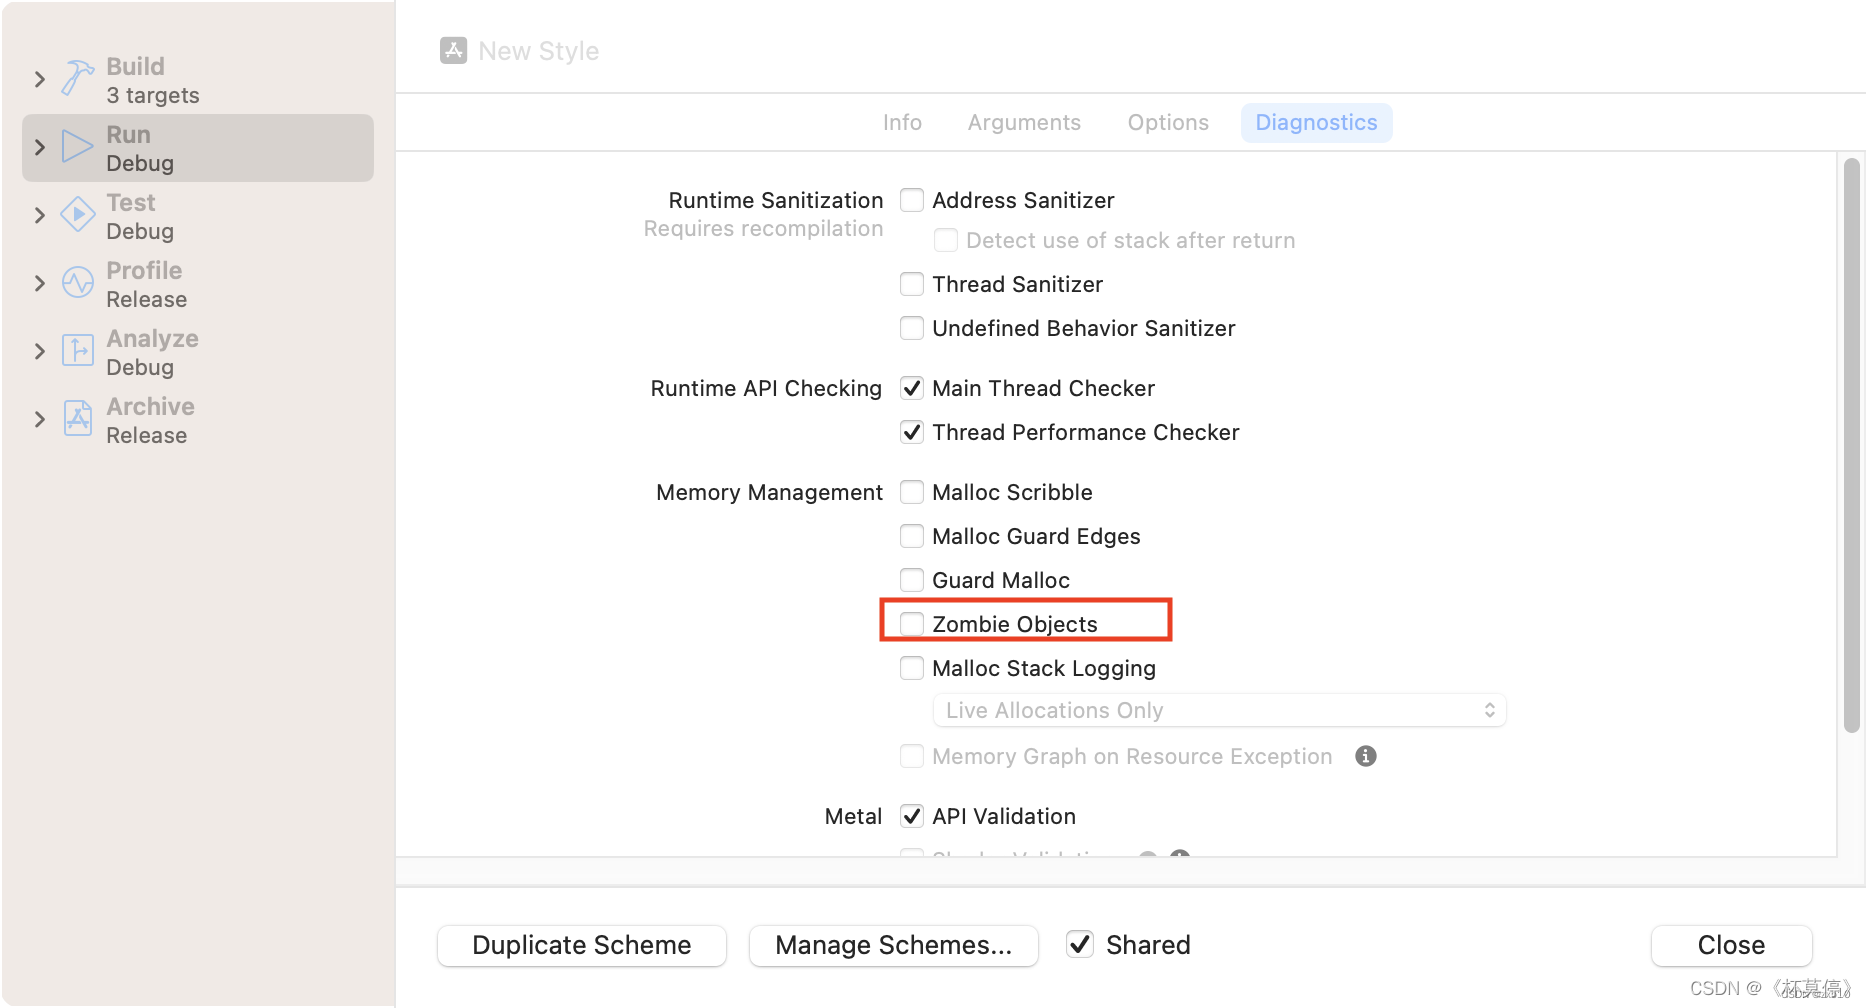
Task: Switch to the Arguments tab
Action: tap(1024, 122)
